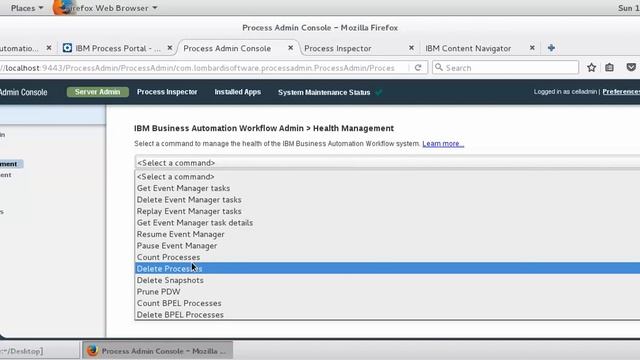
Task: Choose Count BPEL Processes option
Action: [387, 303]
